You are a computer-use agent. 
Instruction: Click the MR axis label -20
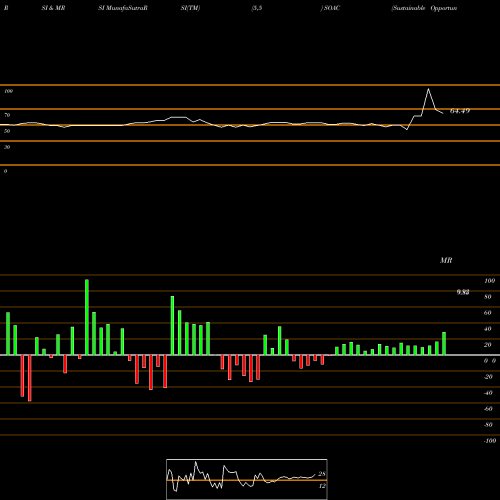488,377
